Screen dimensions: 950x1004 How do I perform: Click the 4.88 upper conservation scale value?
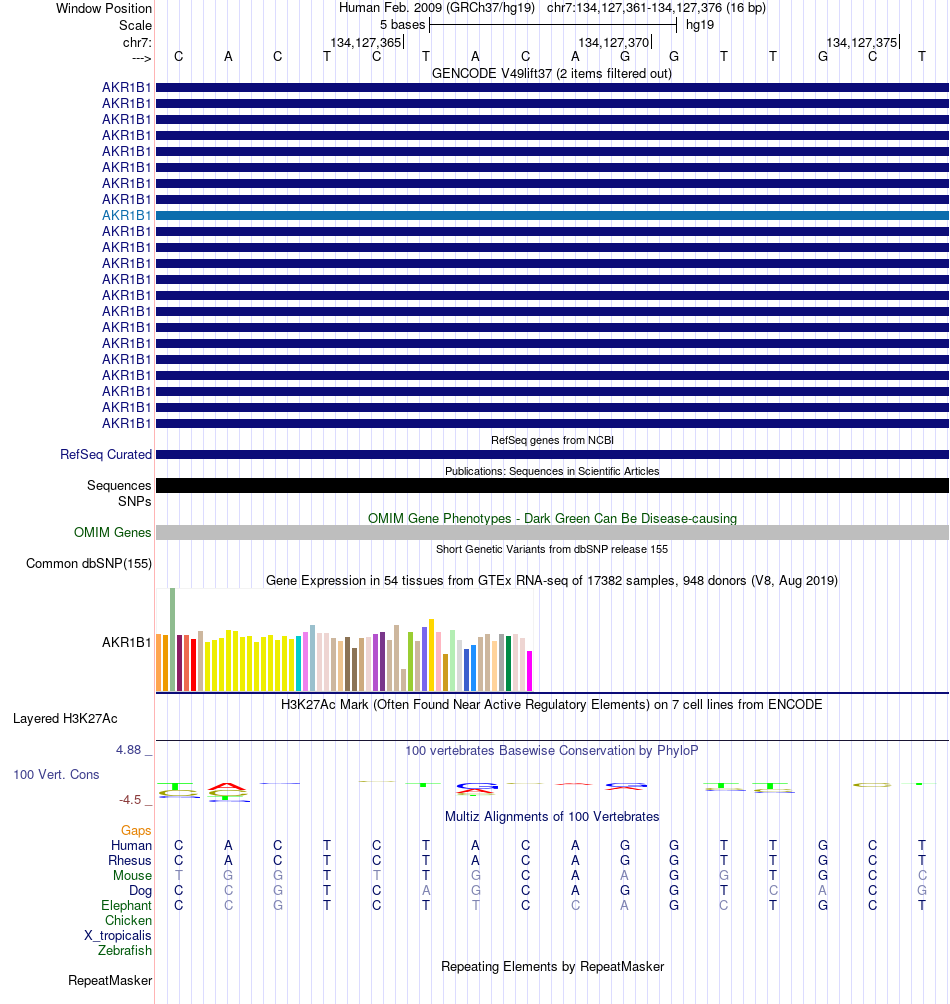coord(129,750)
